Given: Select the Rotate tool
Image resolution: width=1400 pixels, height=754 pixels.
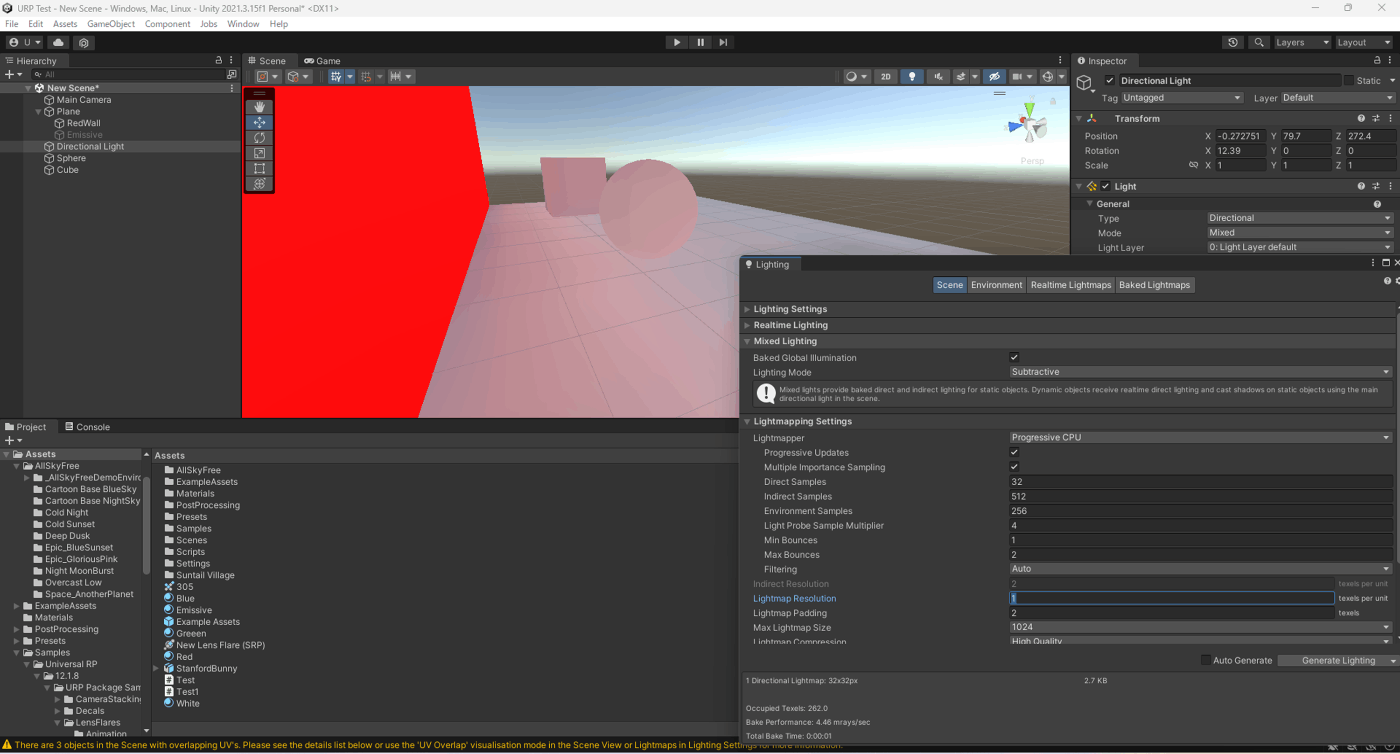Looking at the screenshot, I should tap(259, 137).
